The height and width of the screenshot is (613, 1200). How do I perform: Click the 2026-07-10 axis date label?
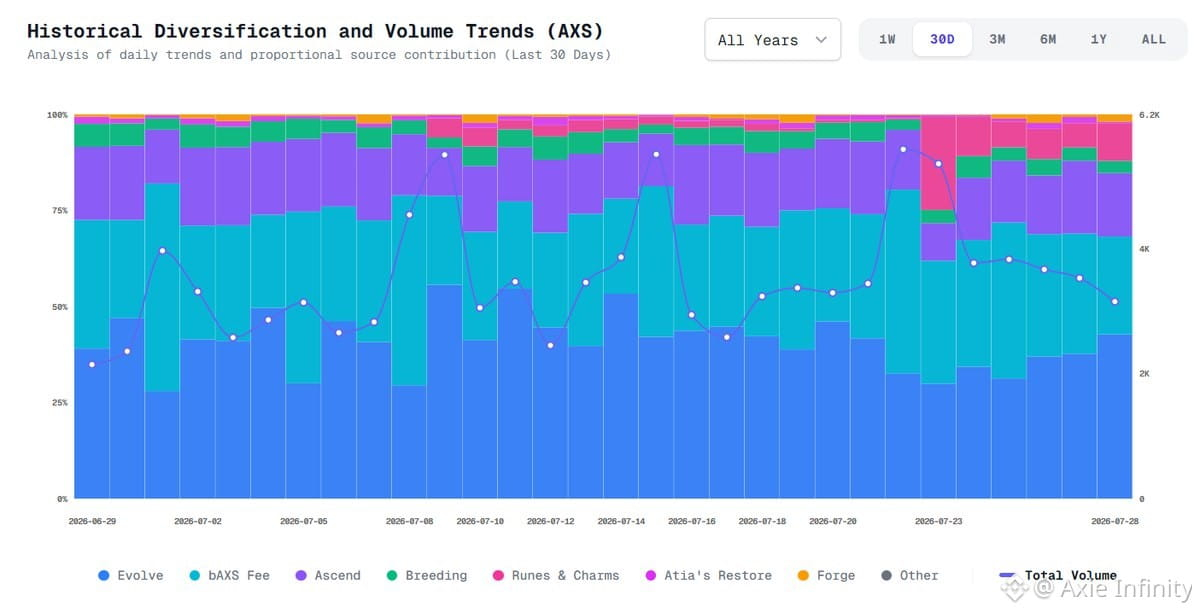coord(480,521)
